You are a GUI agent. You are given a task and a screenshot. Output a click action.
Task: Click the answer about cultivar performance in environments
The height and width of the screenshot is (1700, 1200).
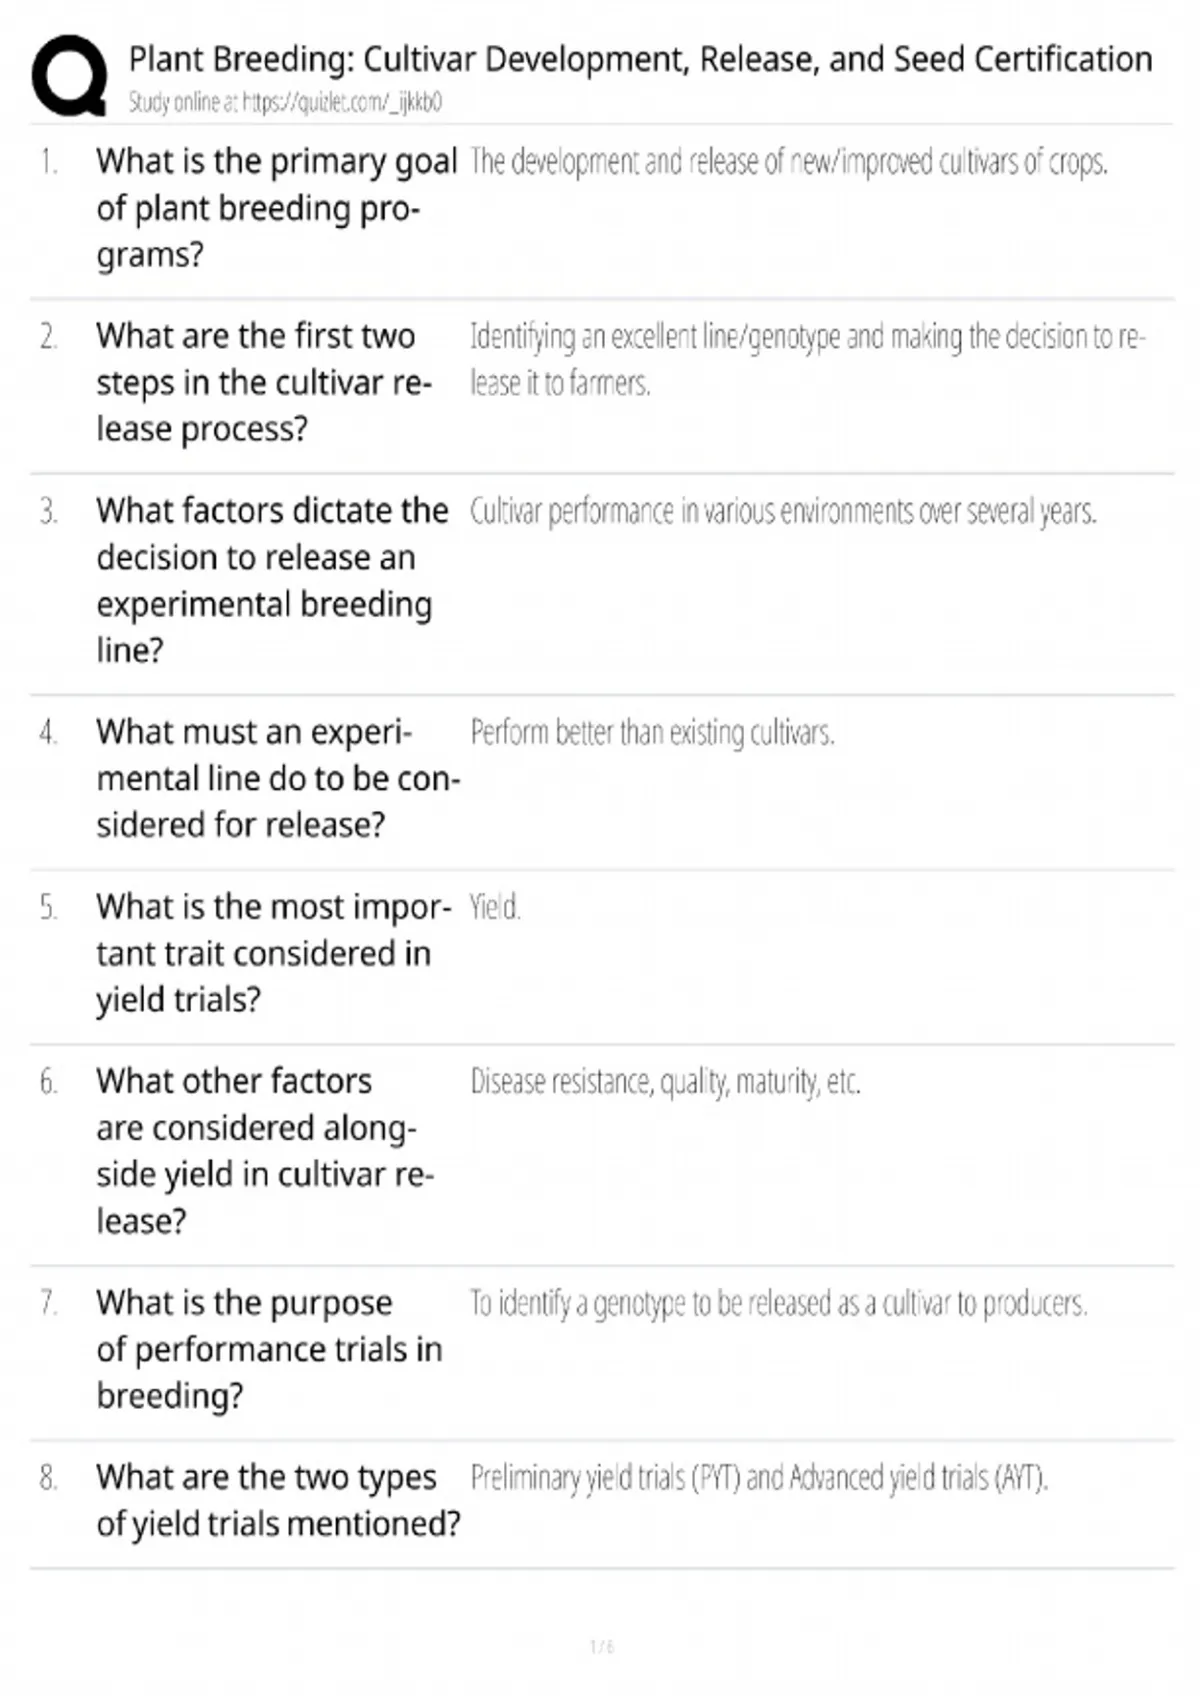tap(783, 512)
